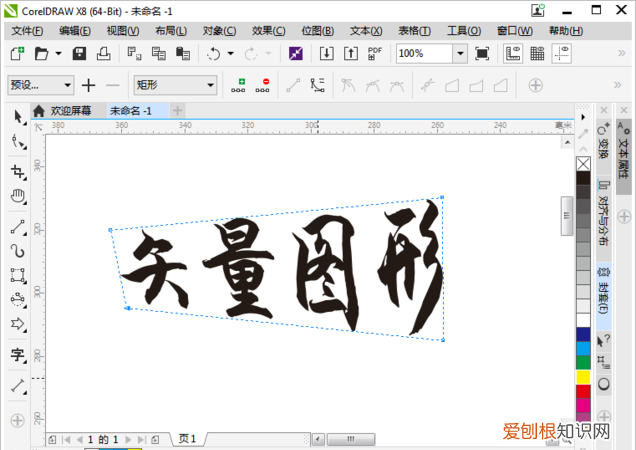Toggle the grid display
The width and height of the screenshot is (636, 450).
[537, 54]
